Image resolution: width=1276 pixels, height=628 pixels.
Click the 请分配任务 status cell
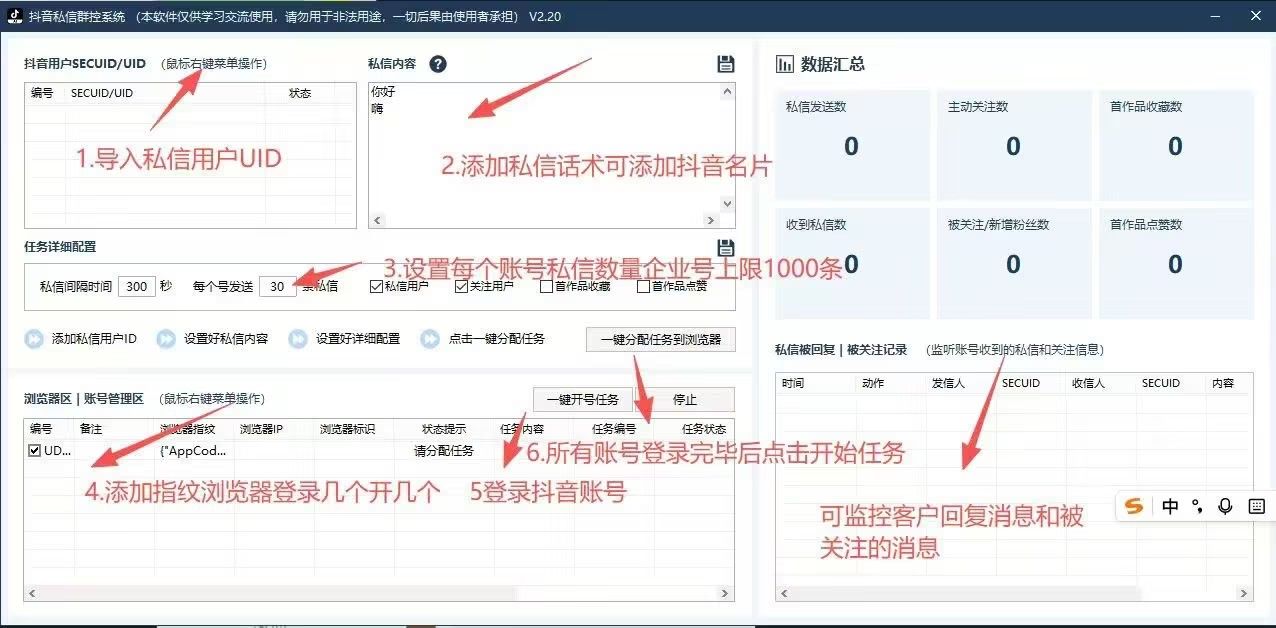pyautogui.click(x=444, y=451)
